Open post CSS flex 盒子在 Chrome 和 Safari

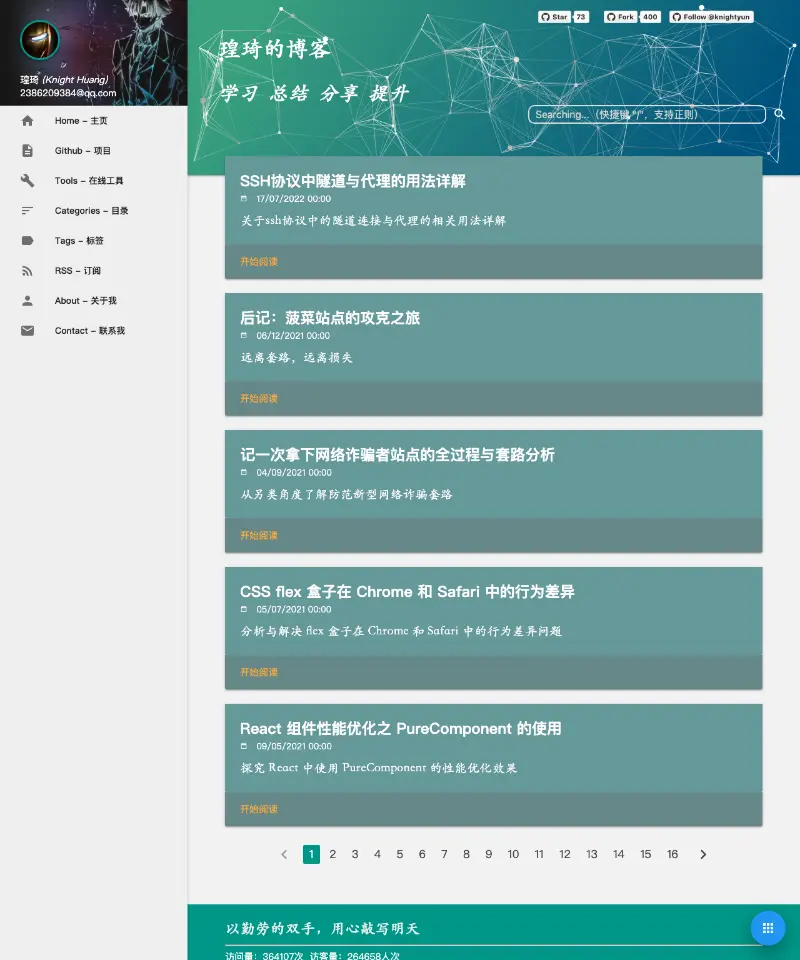(407, 591)
